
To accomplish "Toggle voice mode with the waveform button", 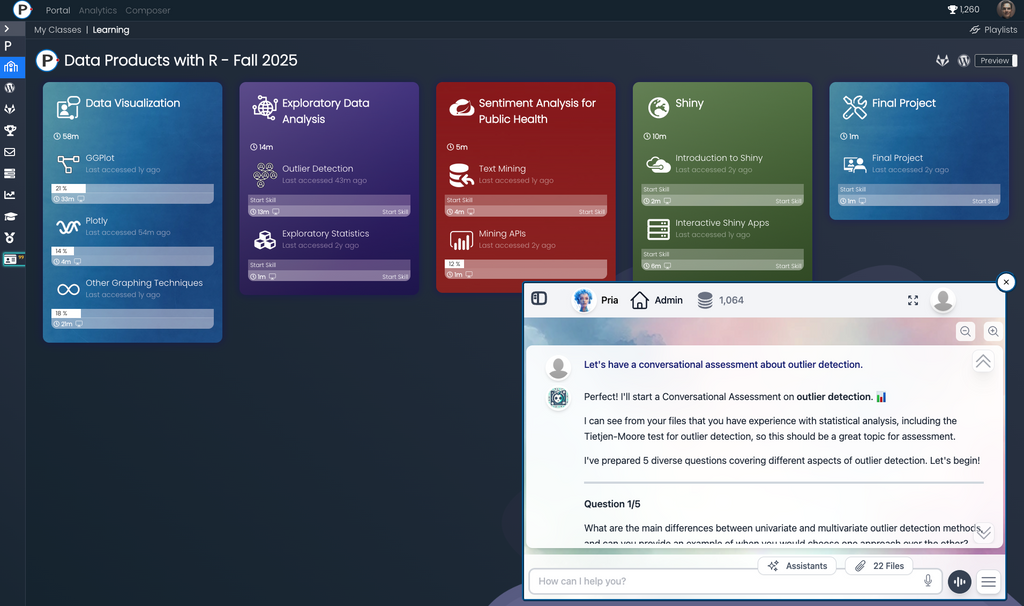I will pos(959,581).
